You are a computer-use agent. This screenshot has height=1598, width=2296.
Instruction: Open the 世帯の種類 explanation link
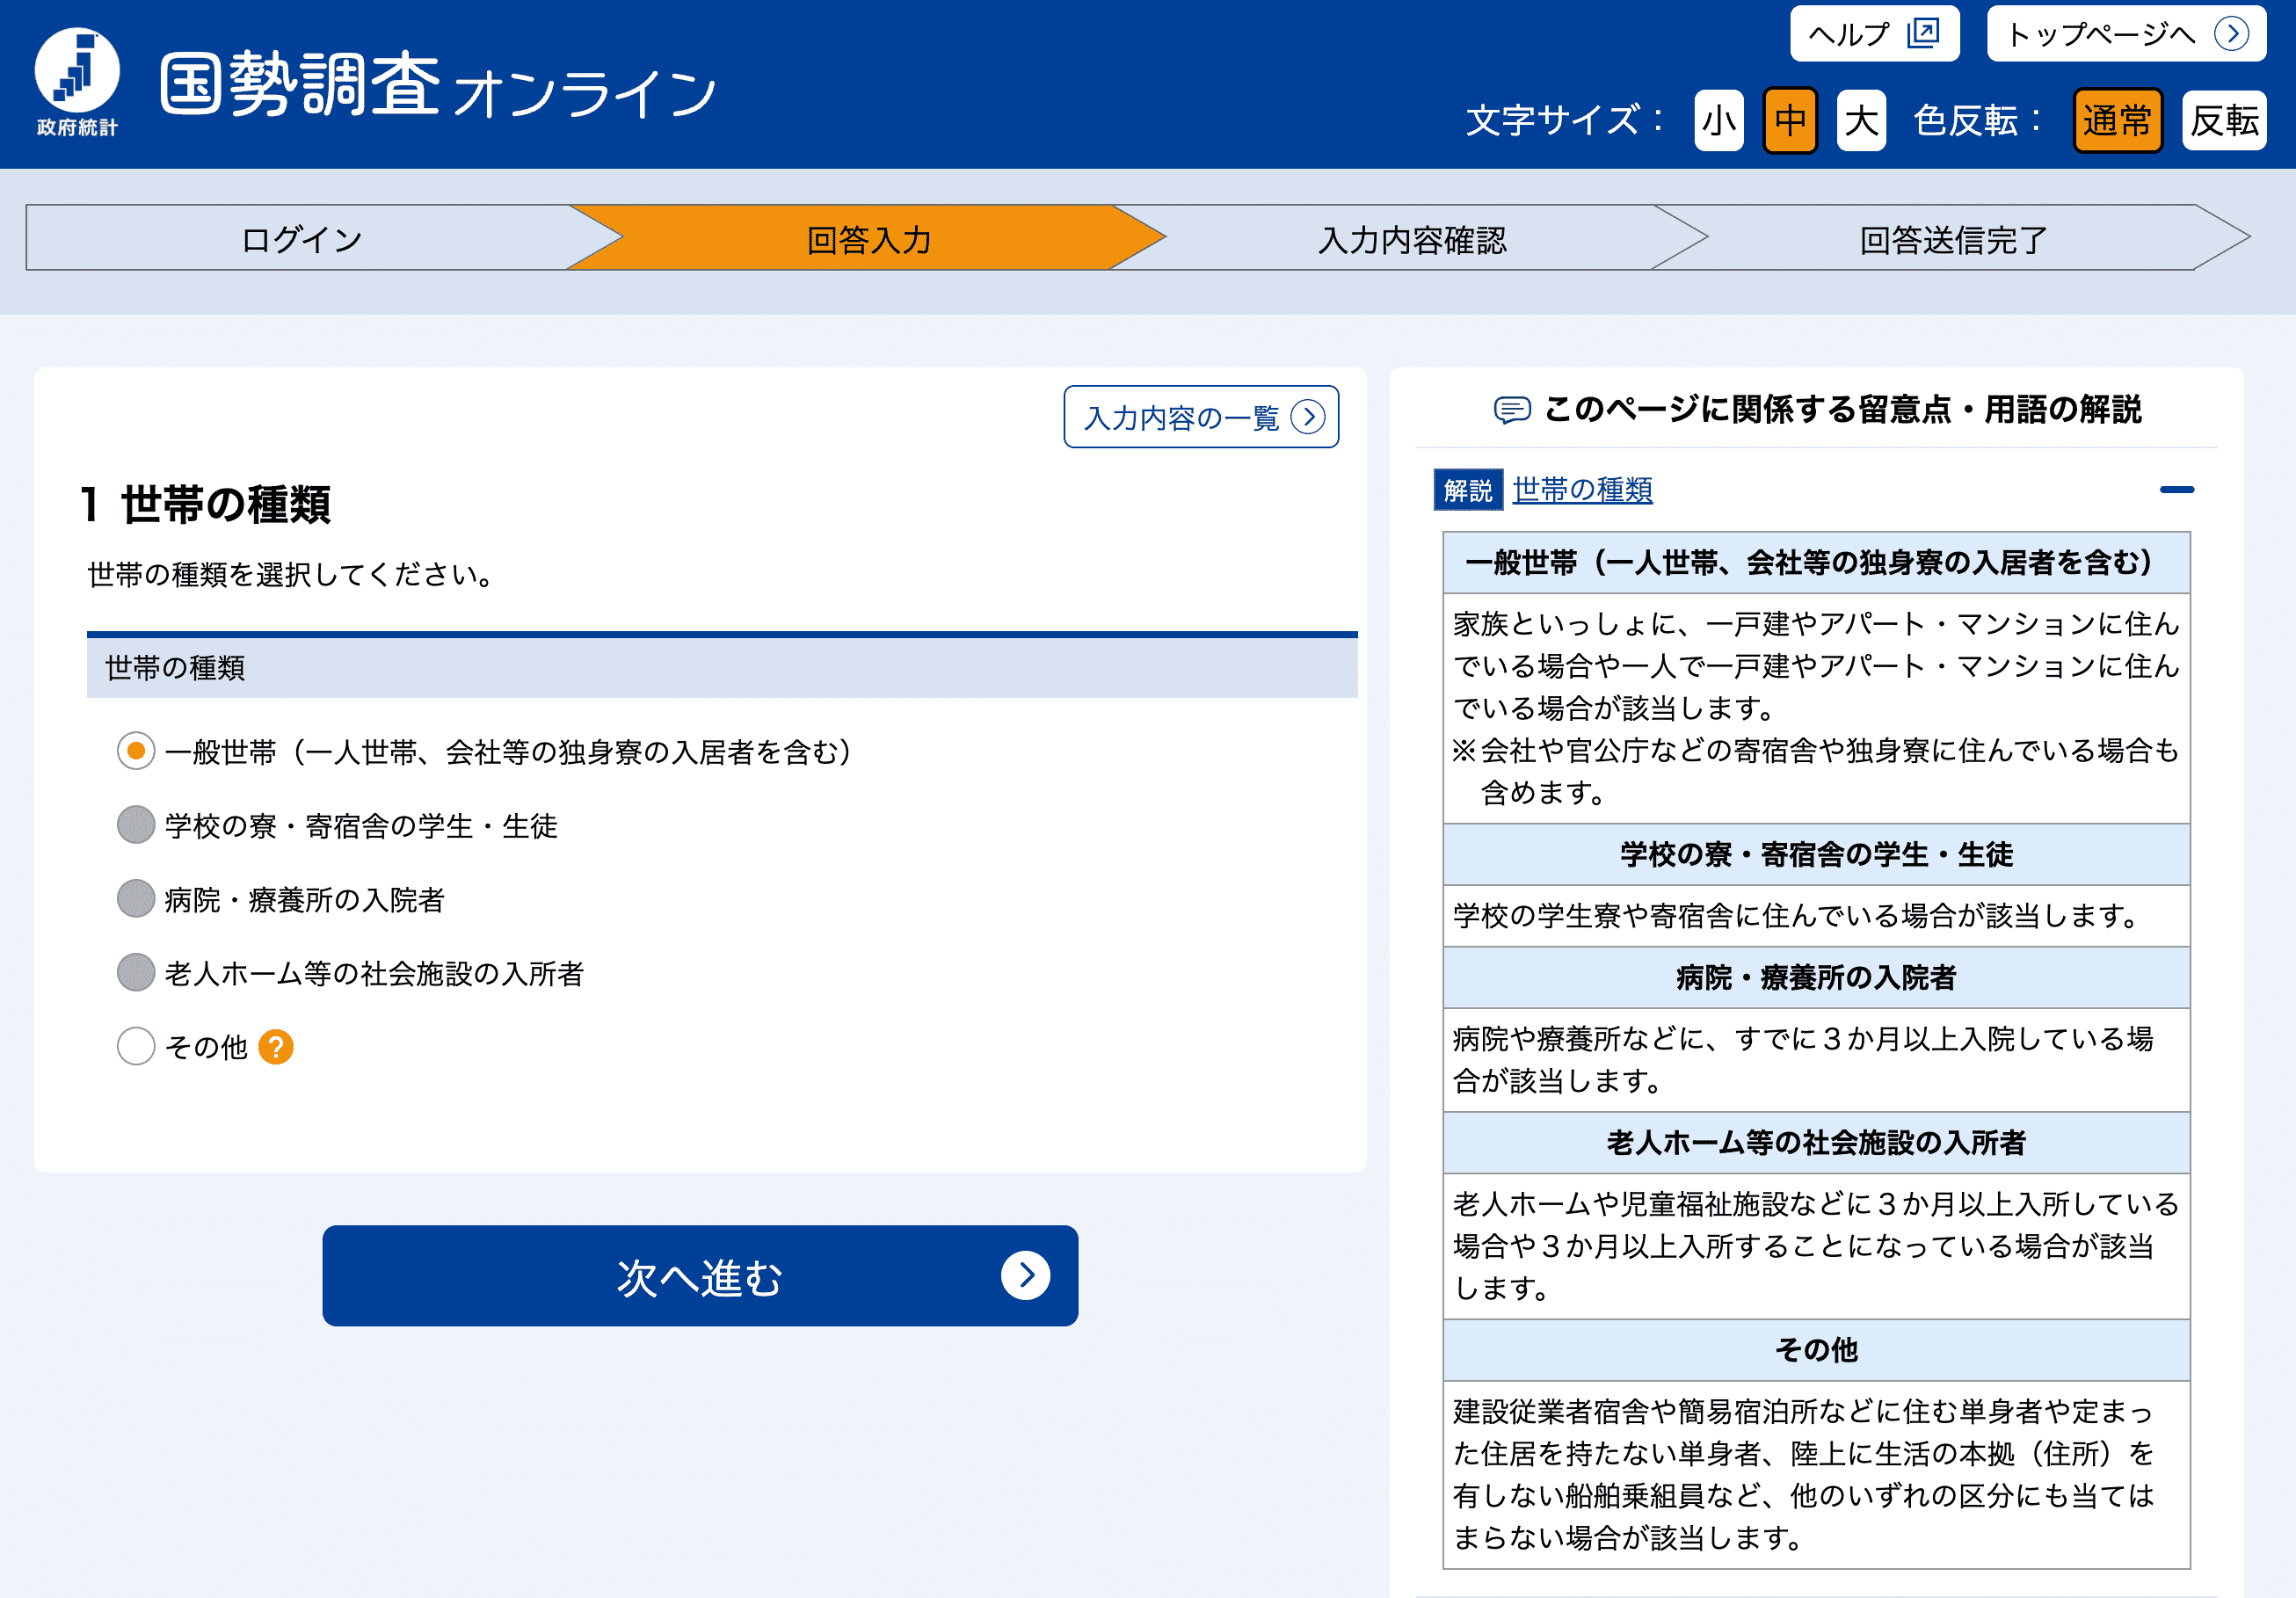[x=1581, y=490]
